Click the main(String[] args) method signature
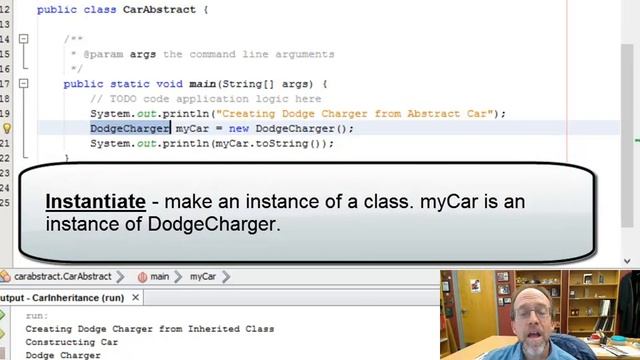Viewport: 640px width, 360px height. [x=251, y=84]
